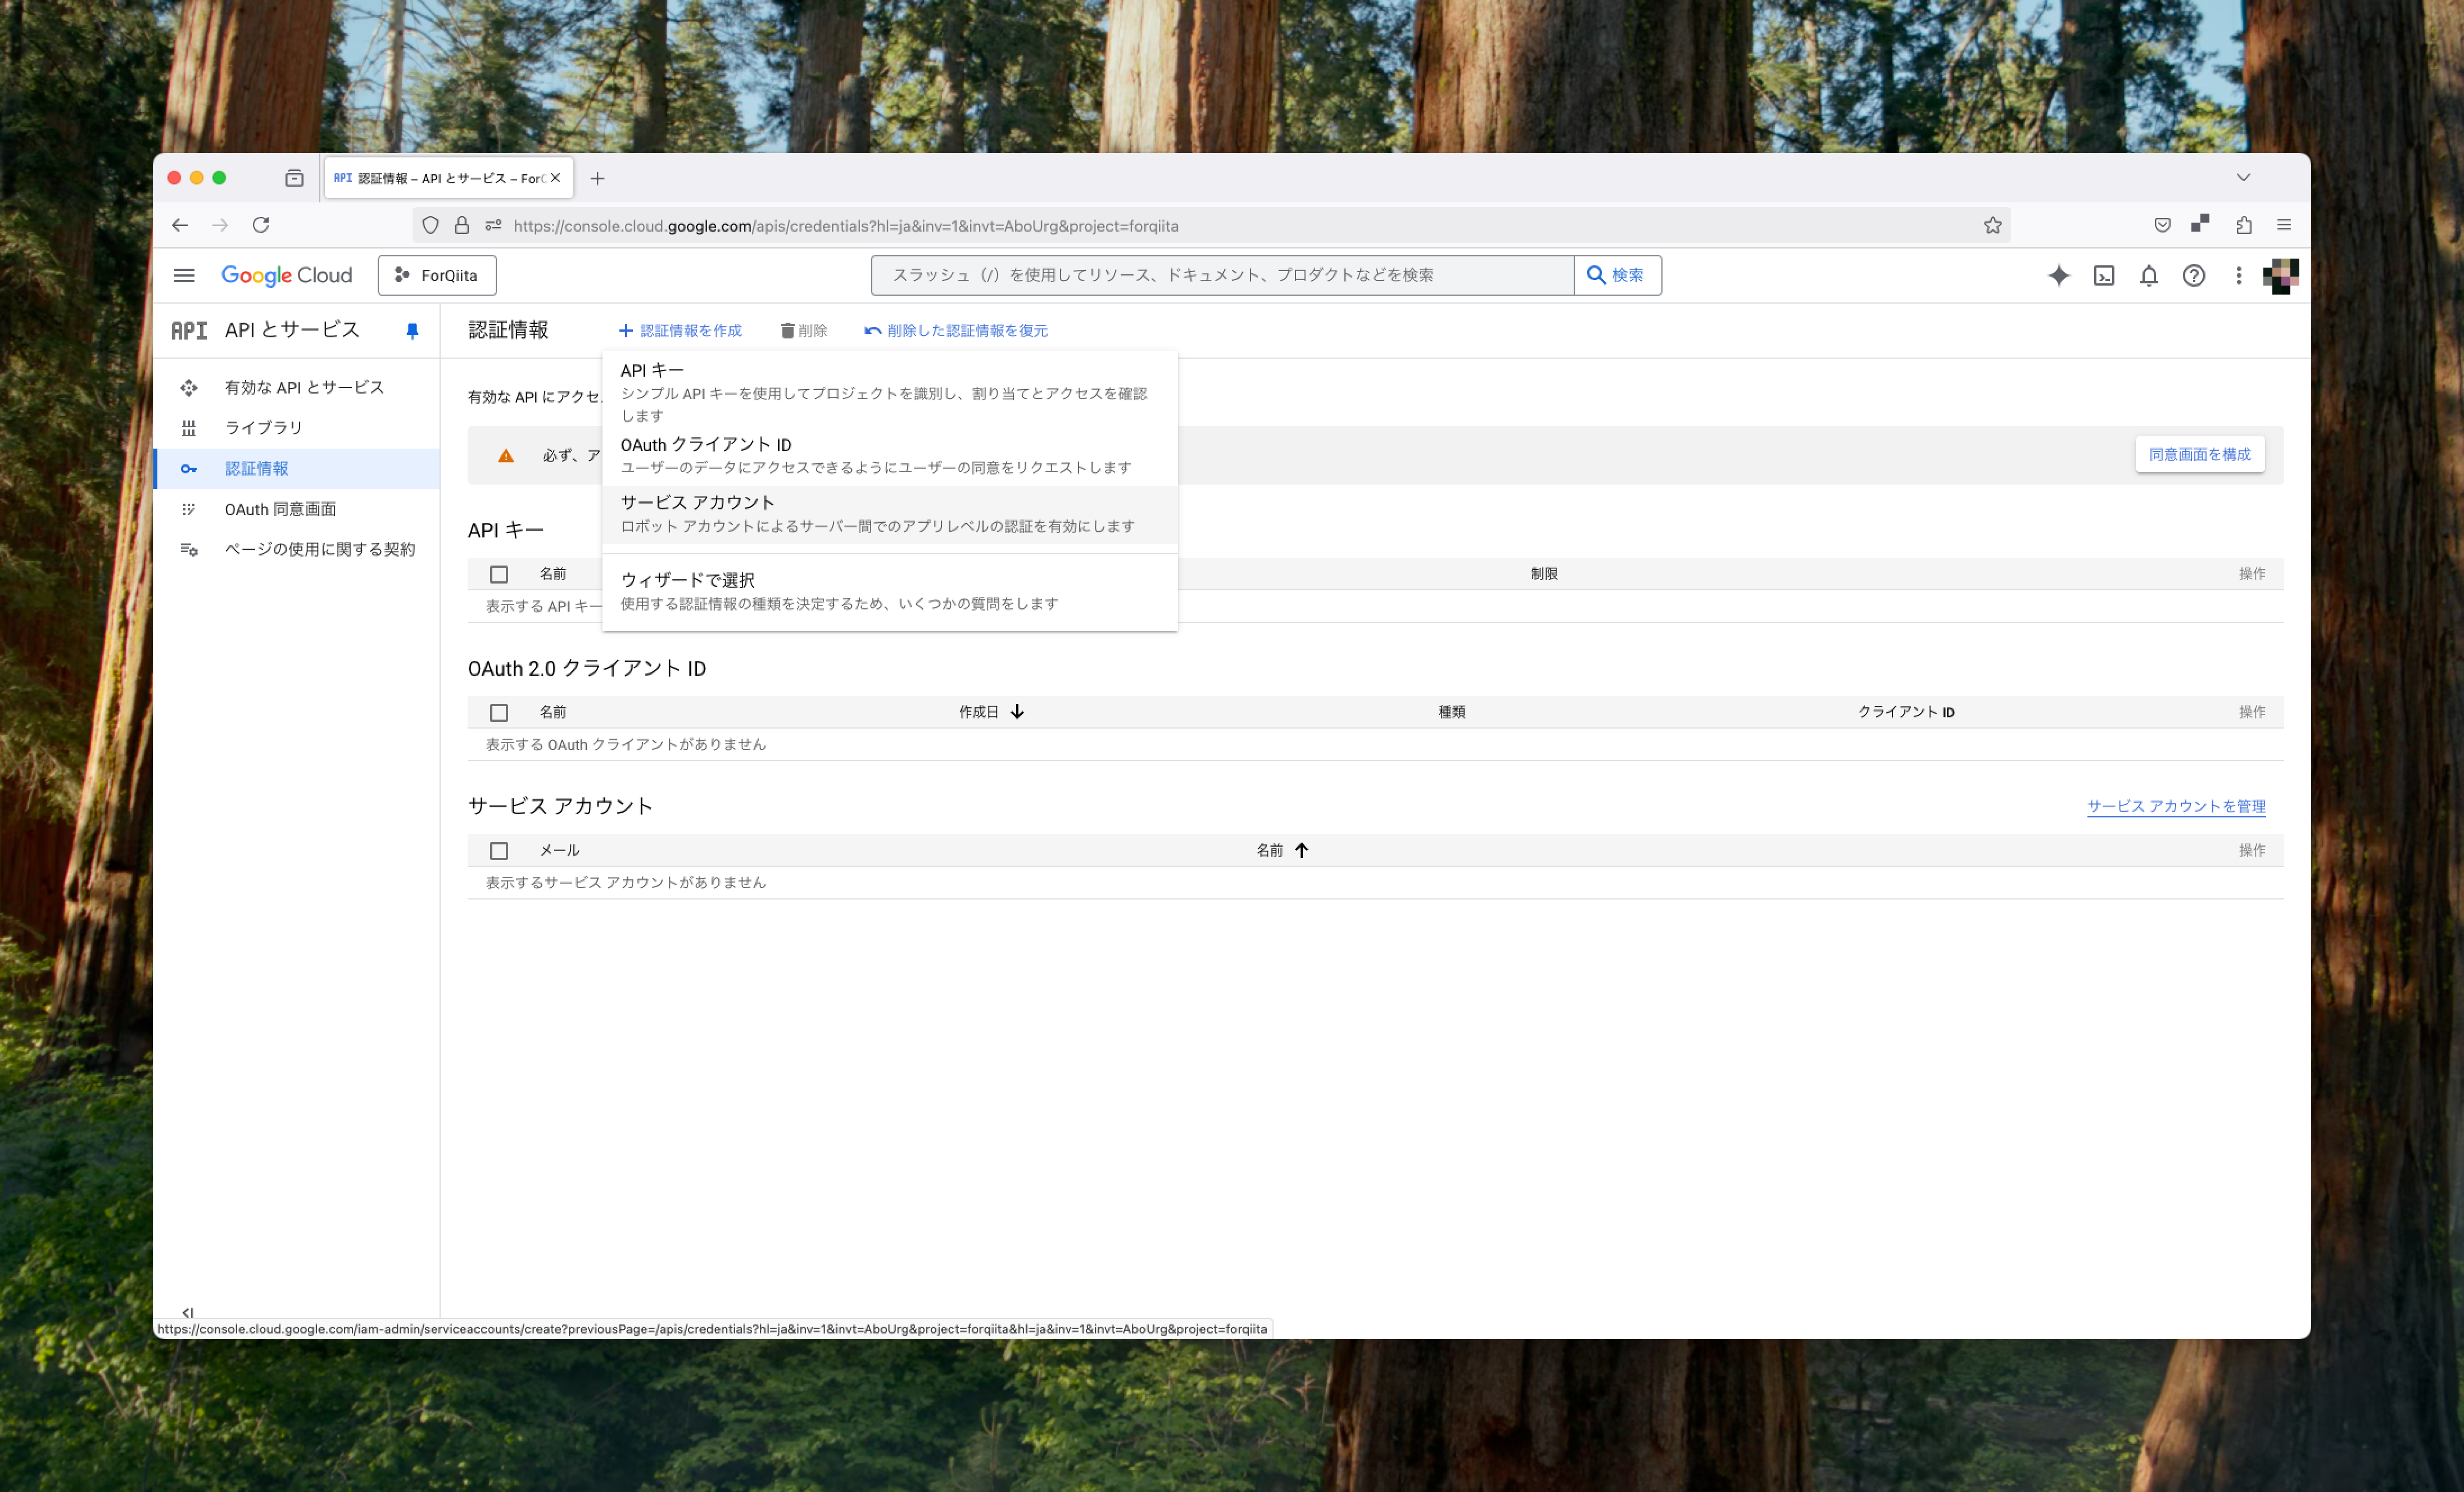
Task: Bookmark the page with the star icon
Action: click(1992, 225)
